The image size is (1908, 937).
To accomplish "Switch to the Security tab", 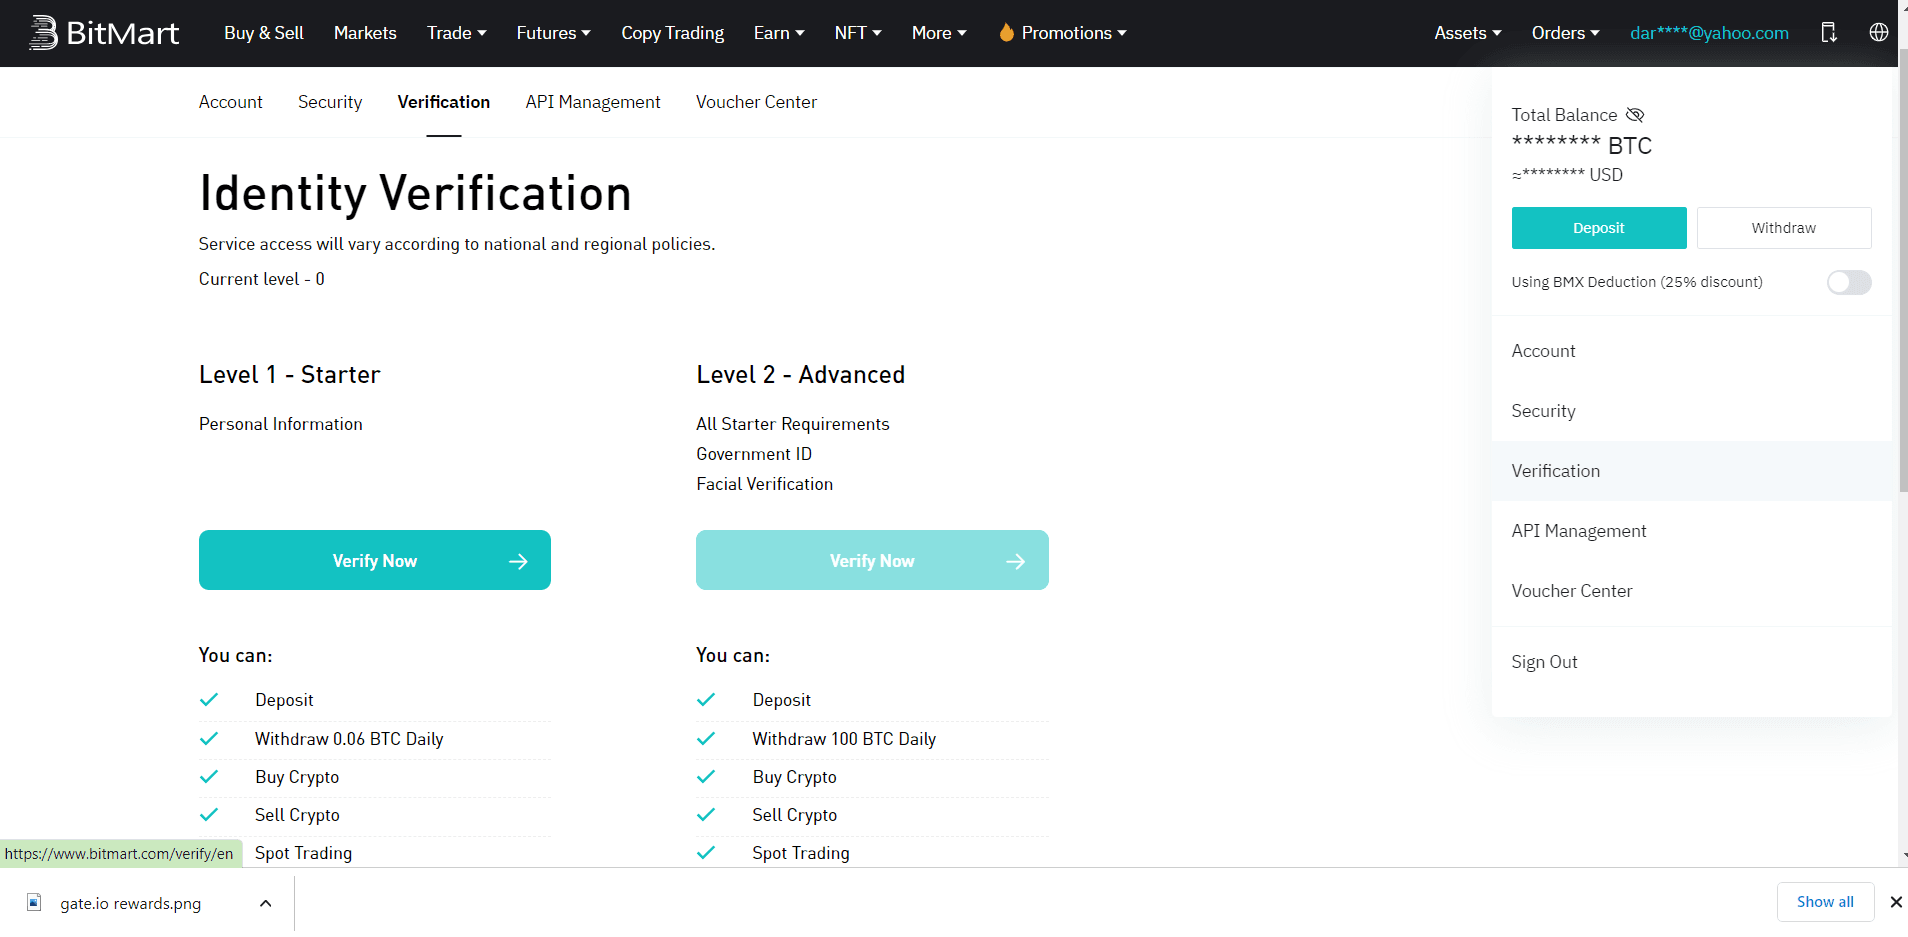I will tap(330, 102).
